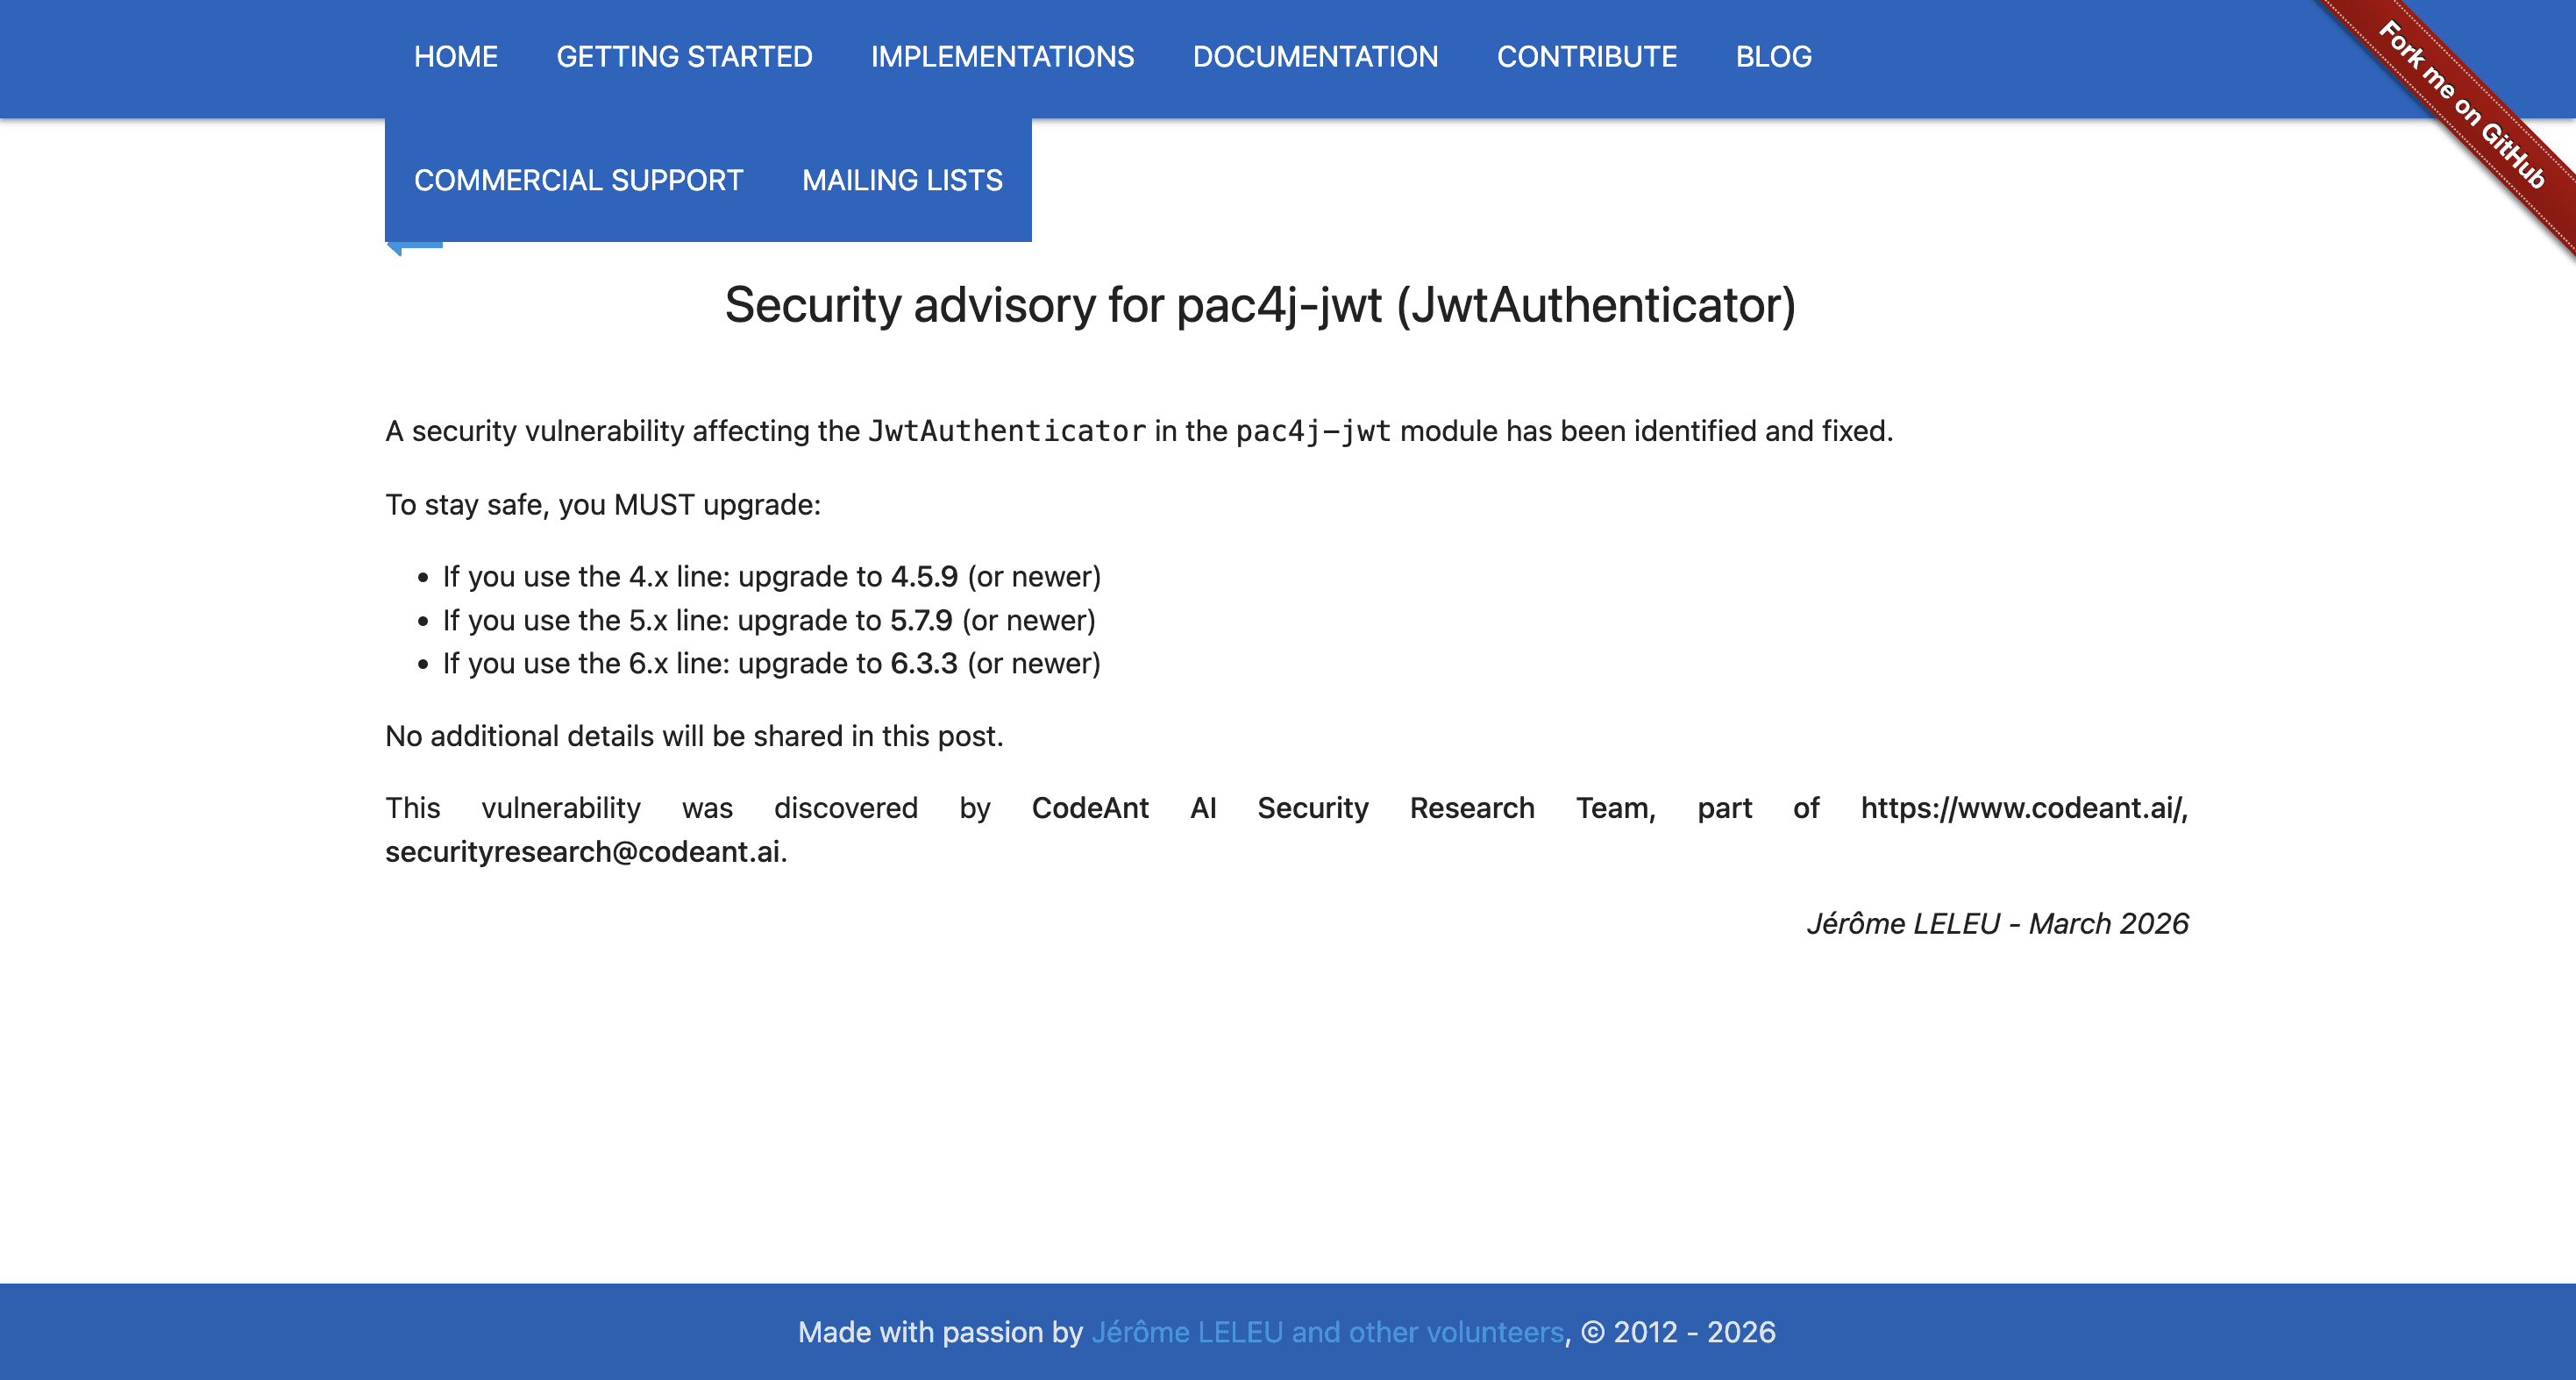Click the pac4j-jwt module name text

tap(1312, 431)
